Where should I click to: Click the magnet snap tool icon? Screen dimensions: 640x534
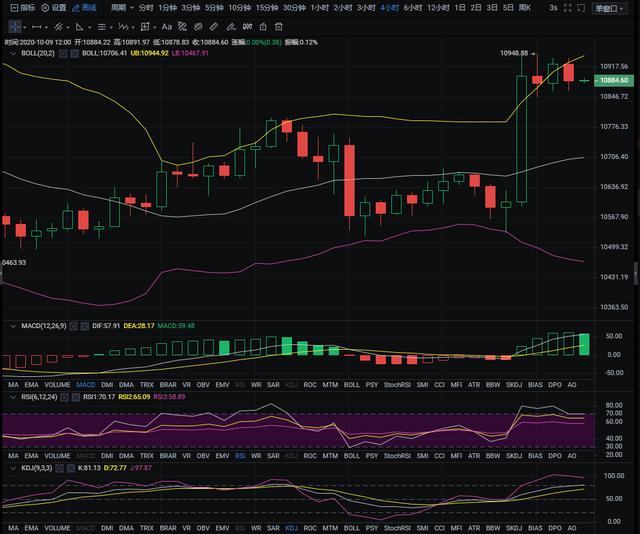click(x=247, y=27)
